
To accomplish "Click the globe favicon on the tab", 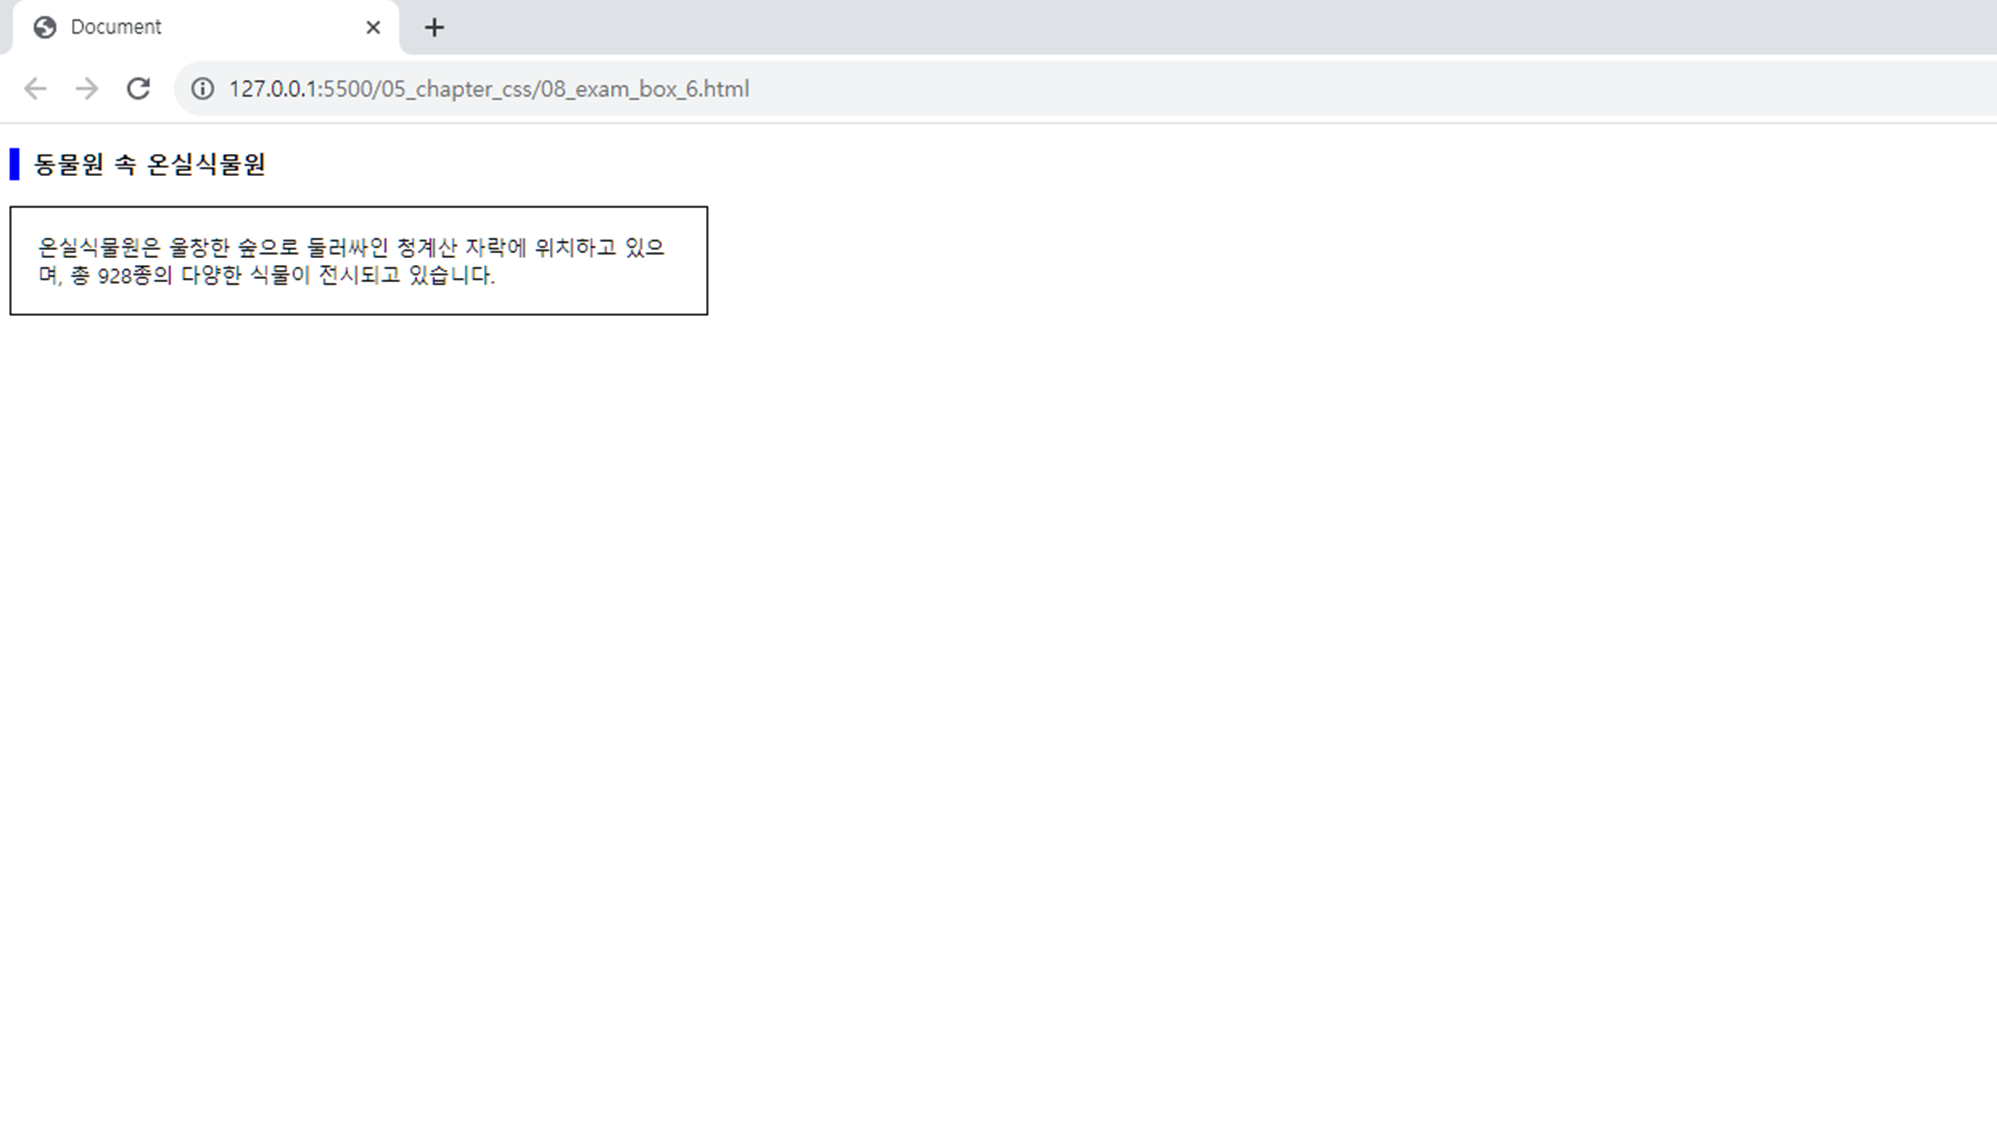I will [45, 27].
